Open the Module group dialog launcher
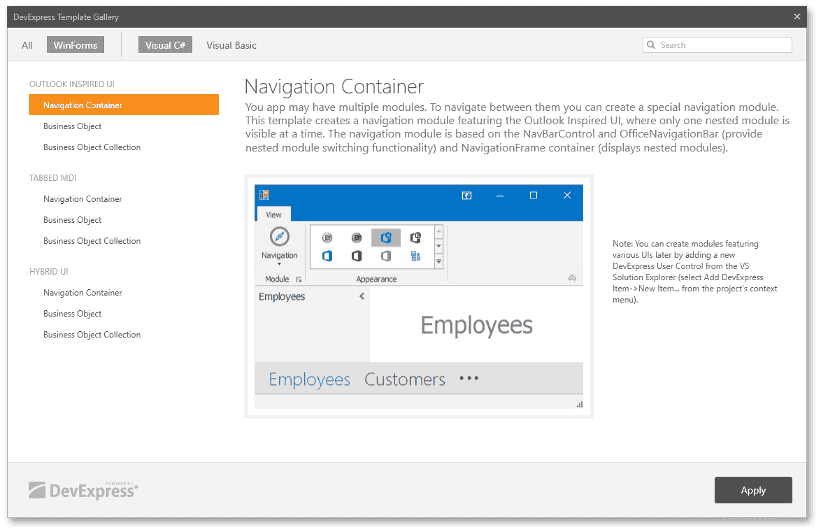 point(299,279)
